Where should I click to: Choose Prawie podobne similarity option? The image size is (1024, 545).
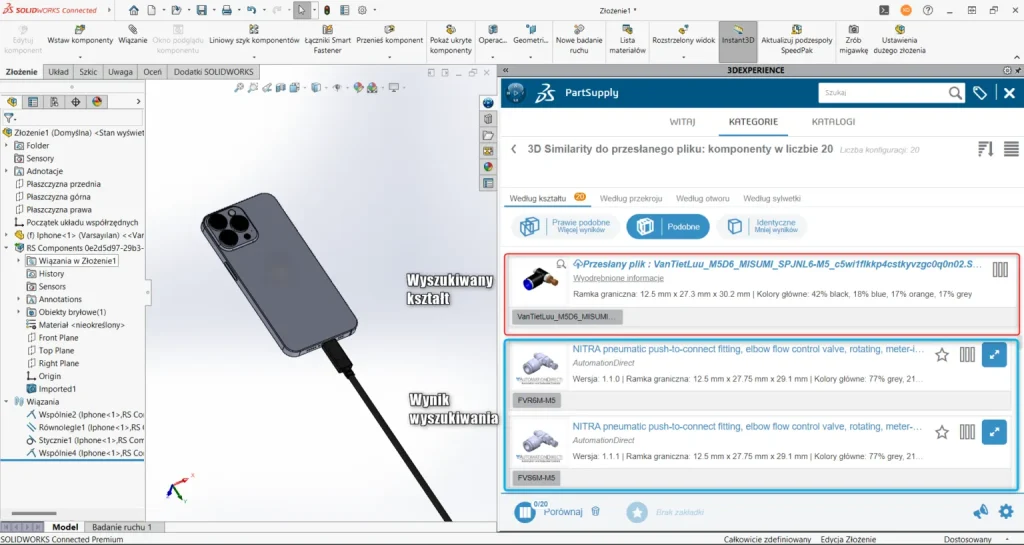click(565, 226)
